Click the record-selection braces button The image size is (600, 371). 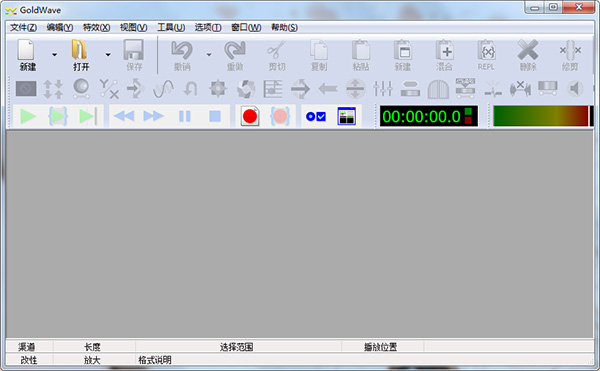click(280, 116)
